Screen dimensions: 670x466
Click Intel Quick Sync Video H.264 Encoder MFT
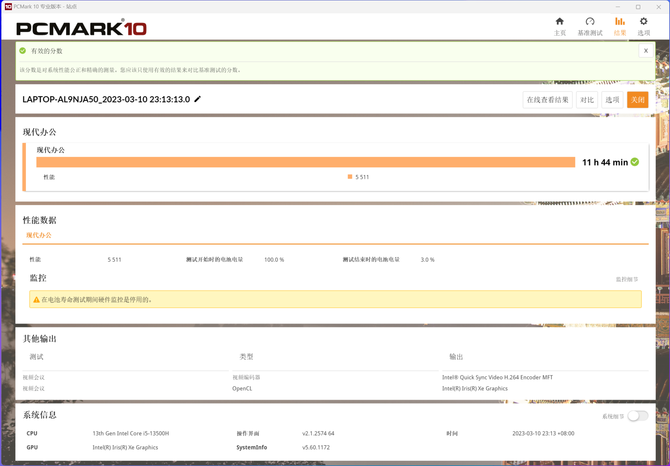coord(497,378)
